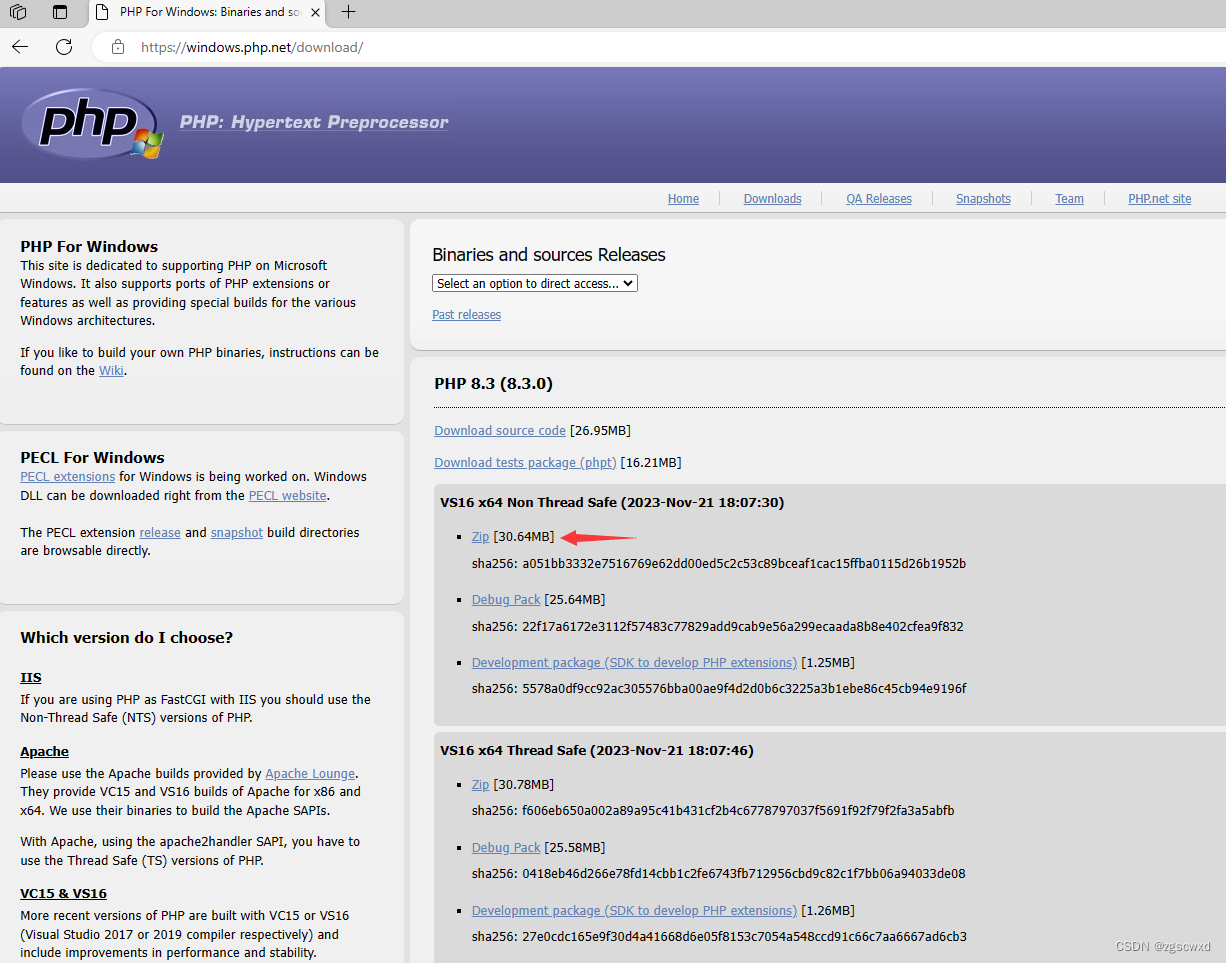This screenshot has height=963, width=1226.
Task: Click the PHP logo in the header
Action: [x=91, y=125]
